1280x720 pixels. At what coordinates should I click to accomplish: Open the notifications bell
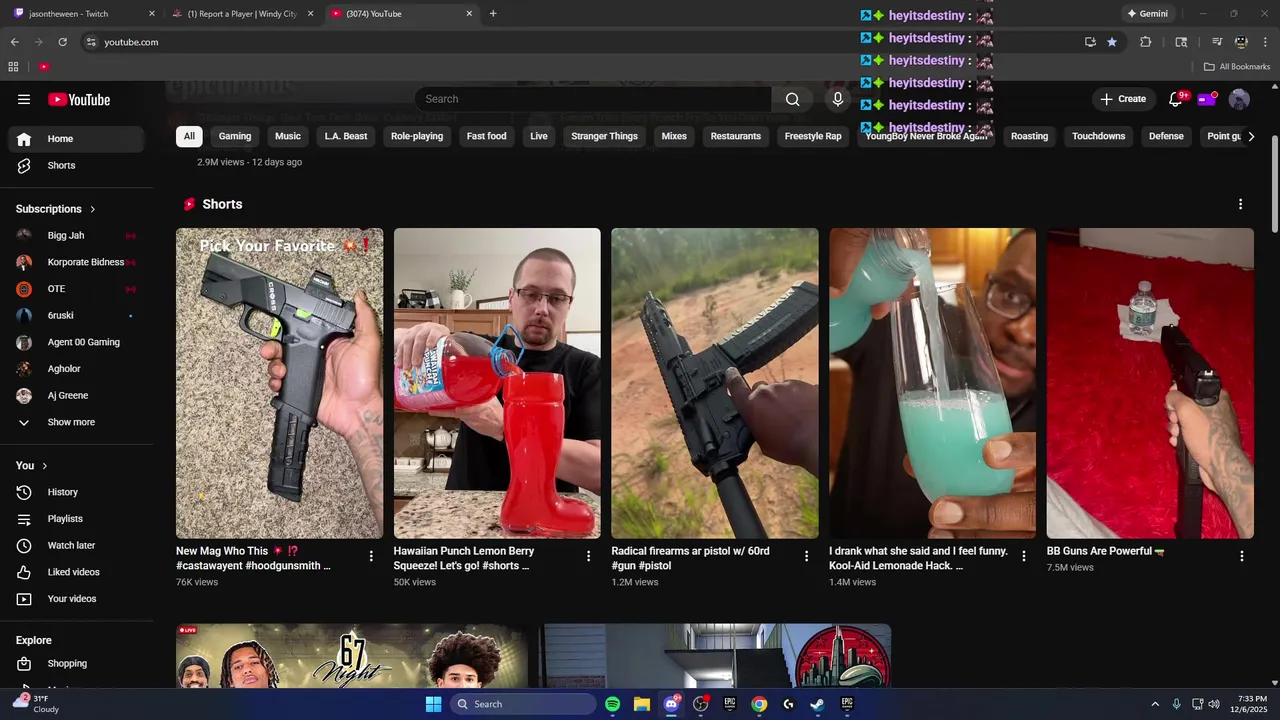pos(1176,99)
